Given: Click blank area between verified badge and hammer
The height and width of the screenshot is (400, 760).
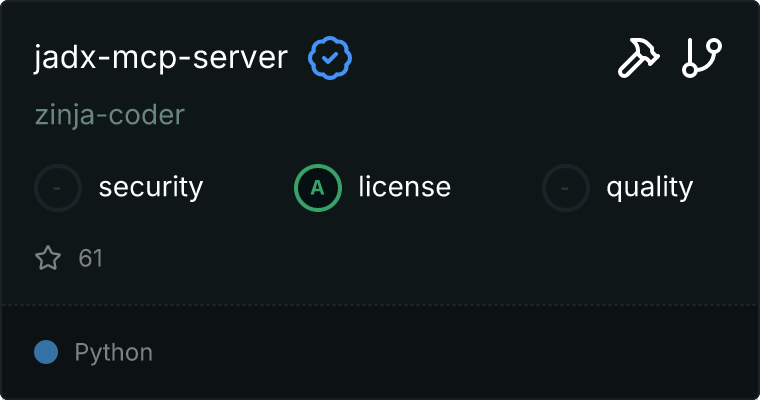Looking at the screenshot, I should pos(480,59).
